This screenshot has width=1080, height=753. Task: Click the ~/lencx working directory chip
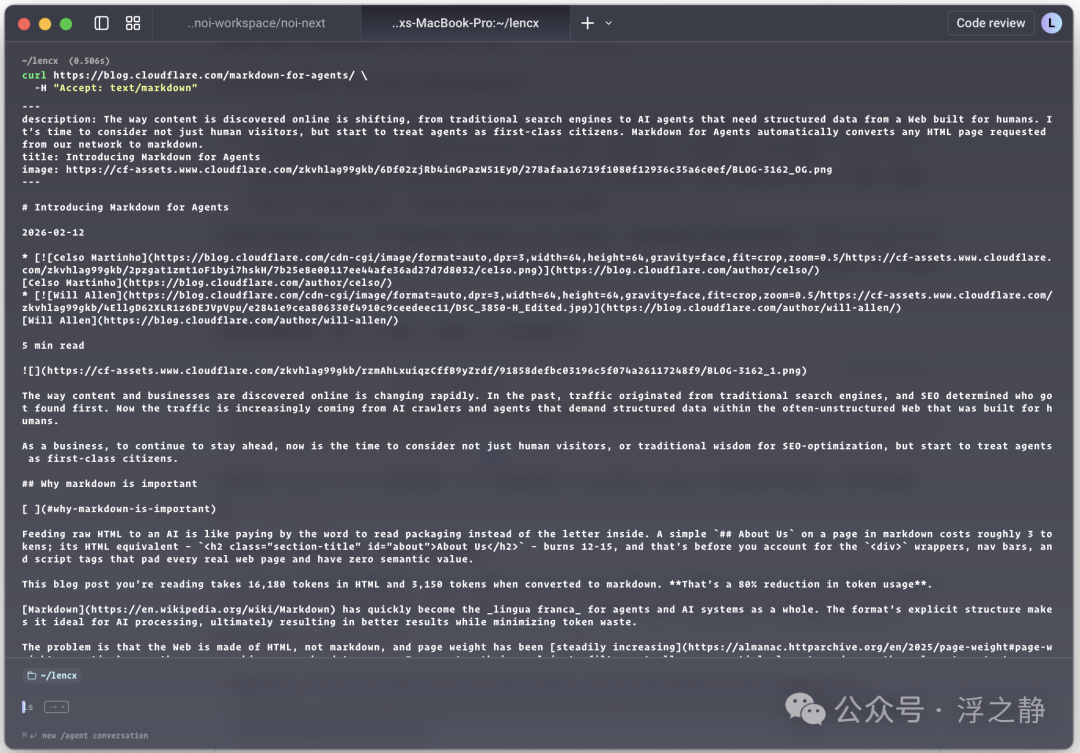click(52, 676)
